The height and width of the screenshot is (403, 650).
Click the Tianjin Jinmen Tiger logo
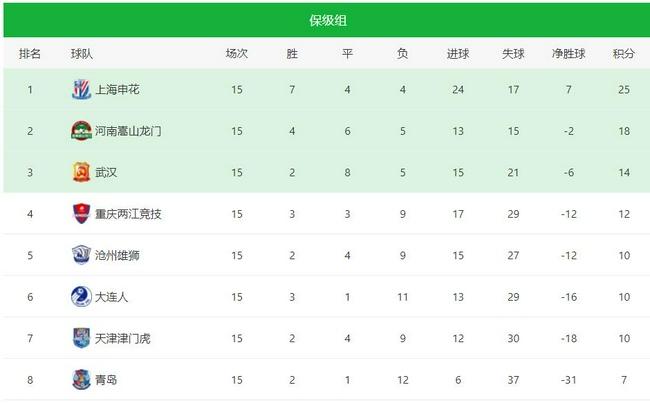tap(80, 338)
